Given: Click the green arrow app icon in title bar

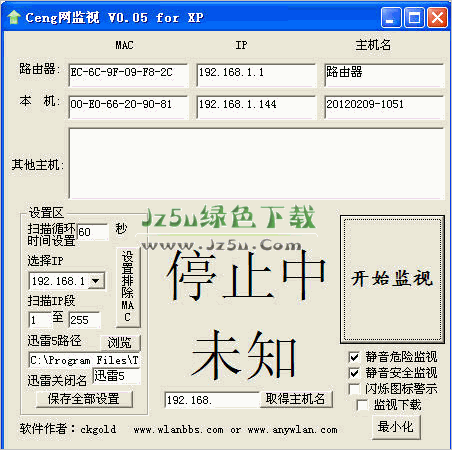Looking at the screenshot, I should pos(14,17).
